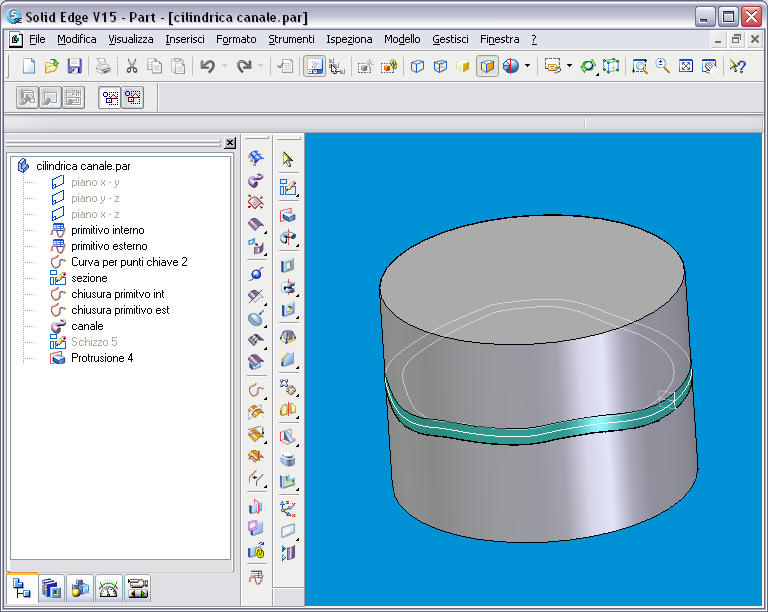Select 'primitivo esterno' in the feature tree
The width and height of the screenshot is (768, 612).
109,246
